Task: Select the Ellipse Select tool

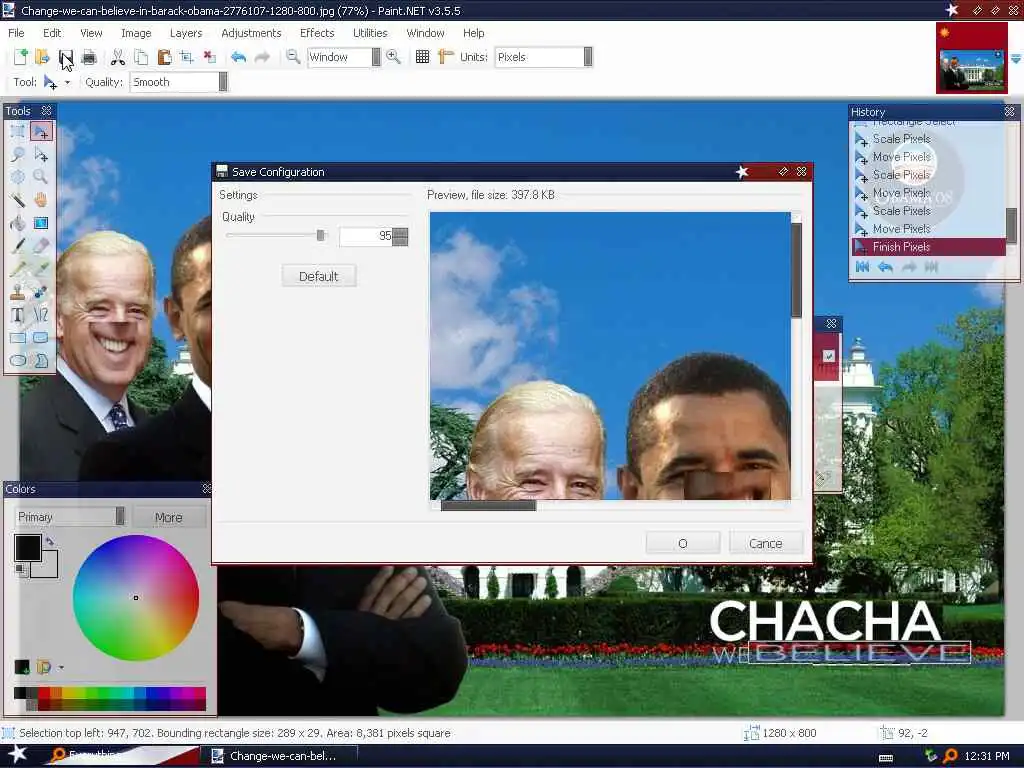Action: [18, 177]
